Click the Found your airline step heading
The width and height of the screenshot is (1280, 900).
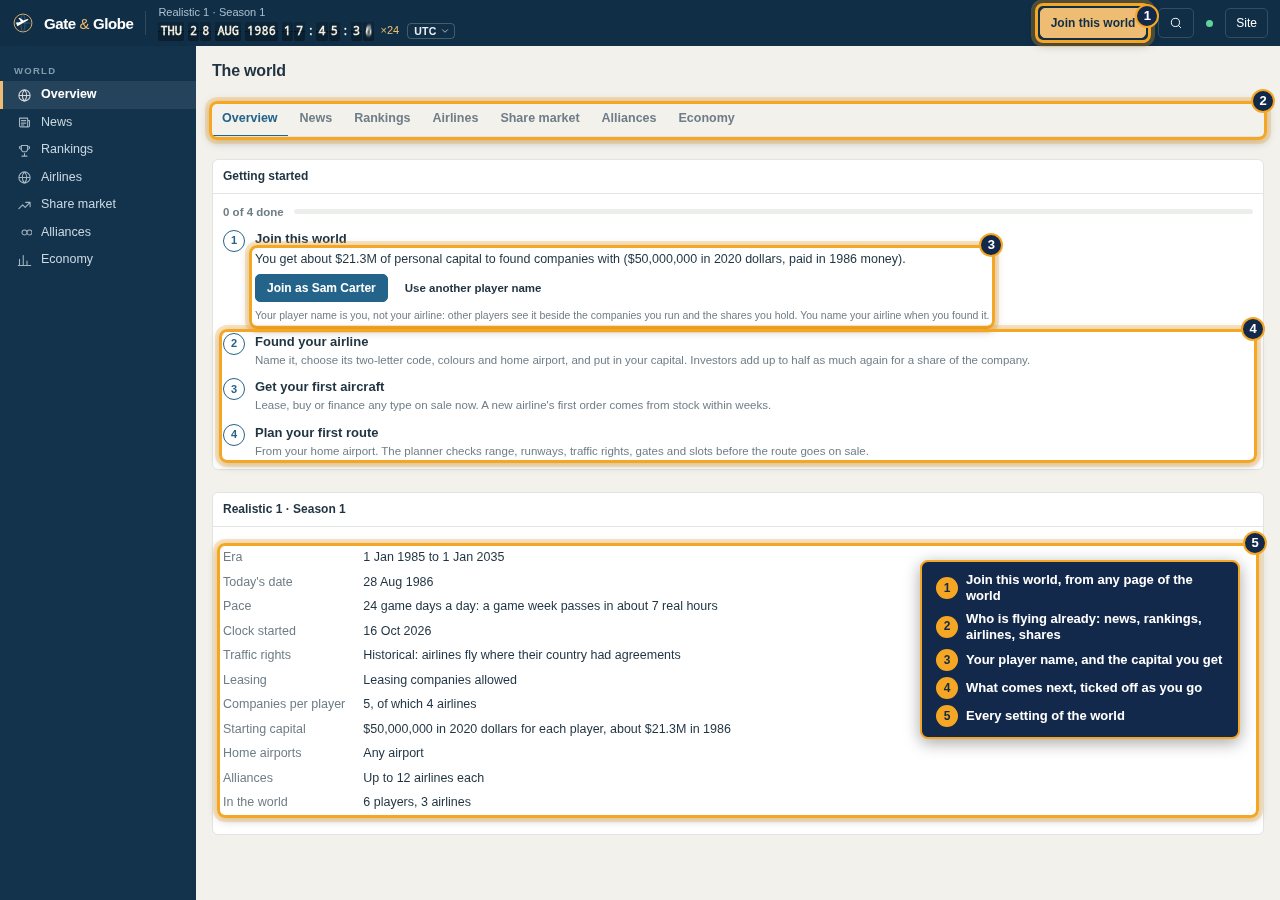pos(311,342)
